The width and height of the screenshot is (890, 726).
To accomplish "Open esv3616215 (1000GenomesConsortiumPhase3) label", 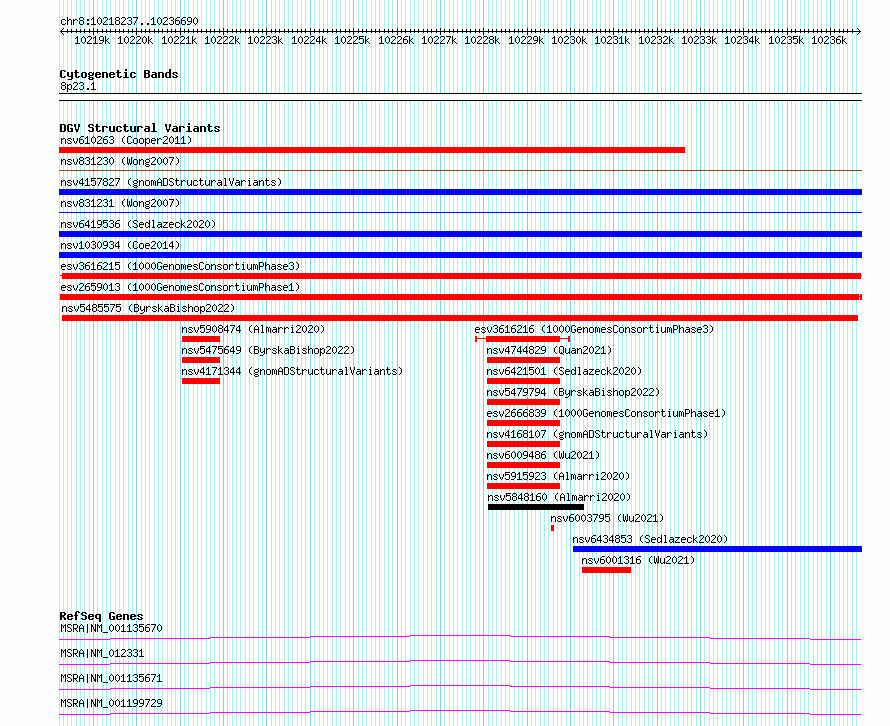I will 180,266.
